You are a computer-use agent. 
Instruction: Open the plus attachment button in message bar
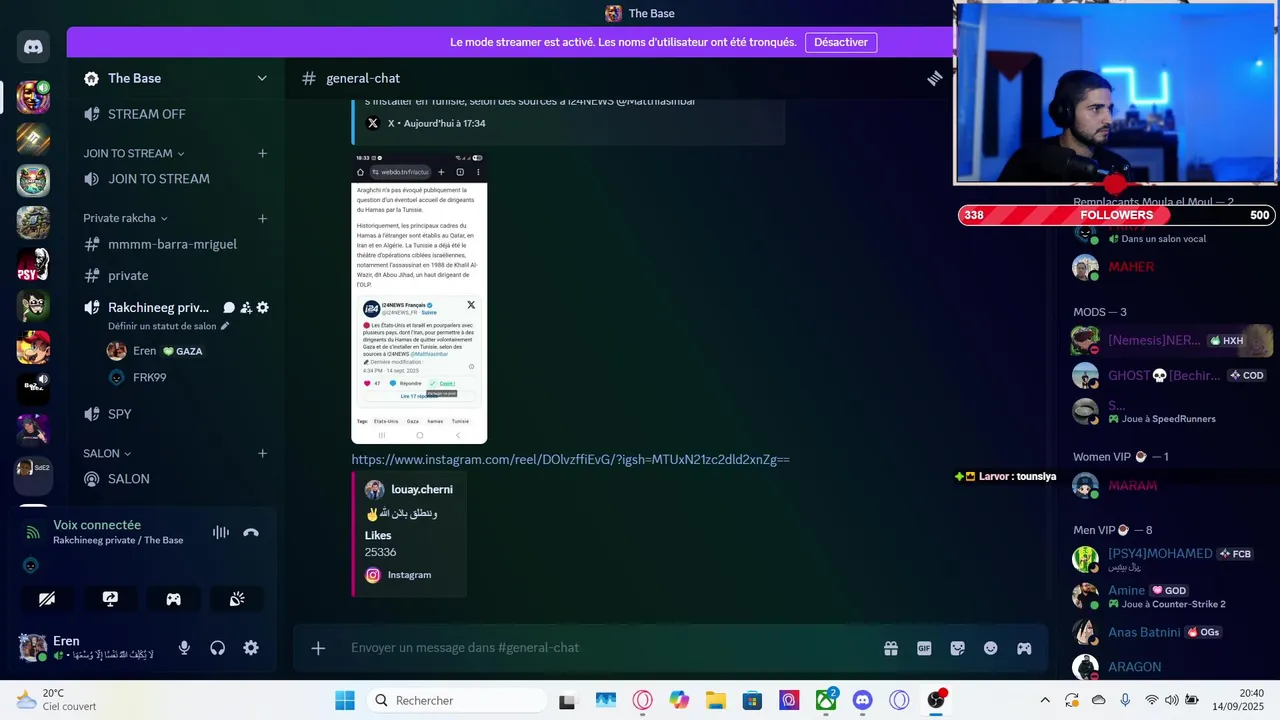click(x=318, y=648)
